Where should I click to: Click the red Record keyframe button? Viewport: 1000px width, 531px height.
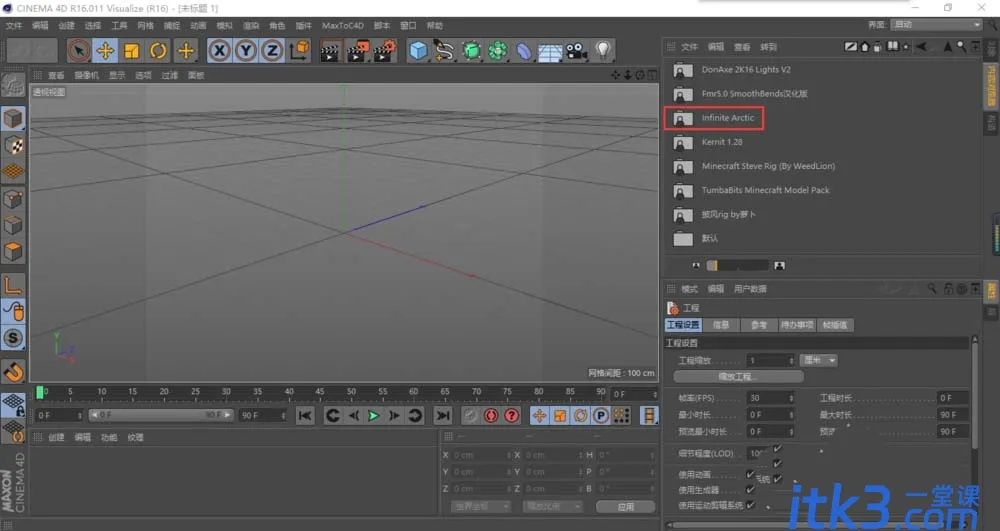pos(490,416)
